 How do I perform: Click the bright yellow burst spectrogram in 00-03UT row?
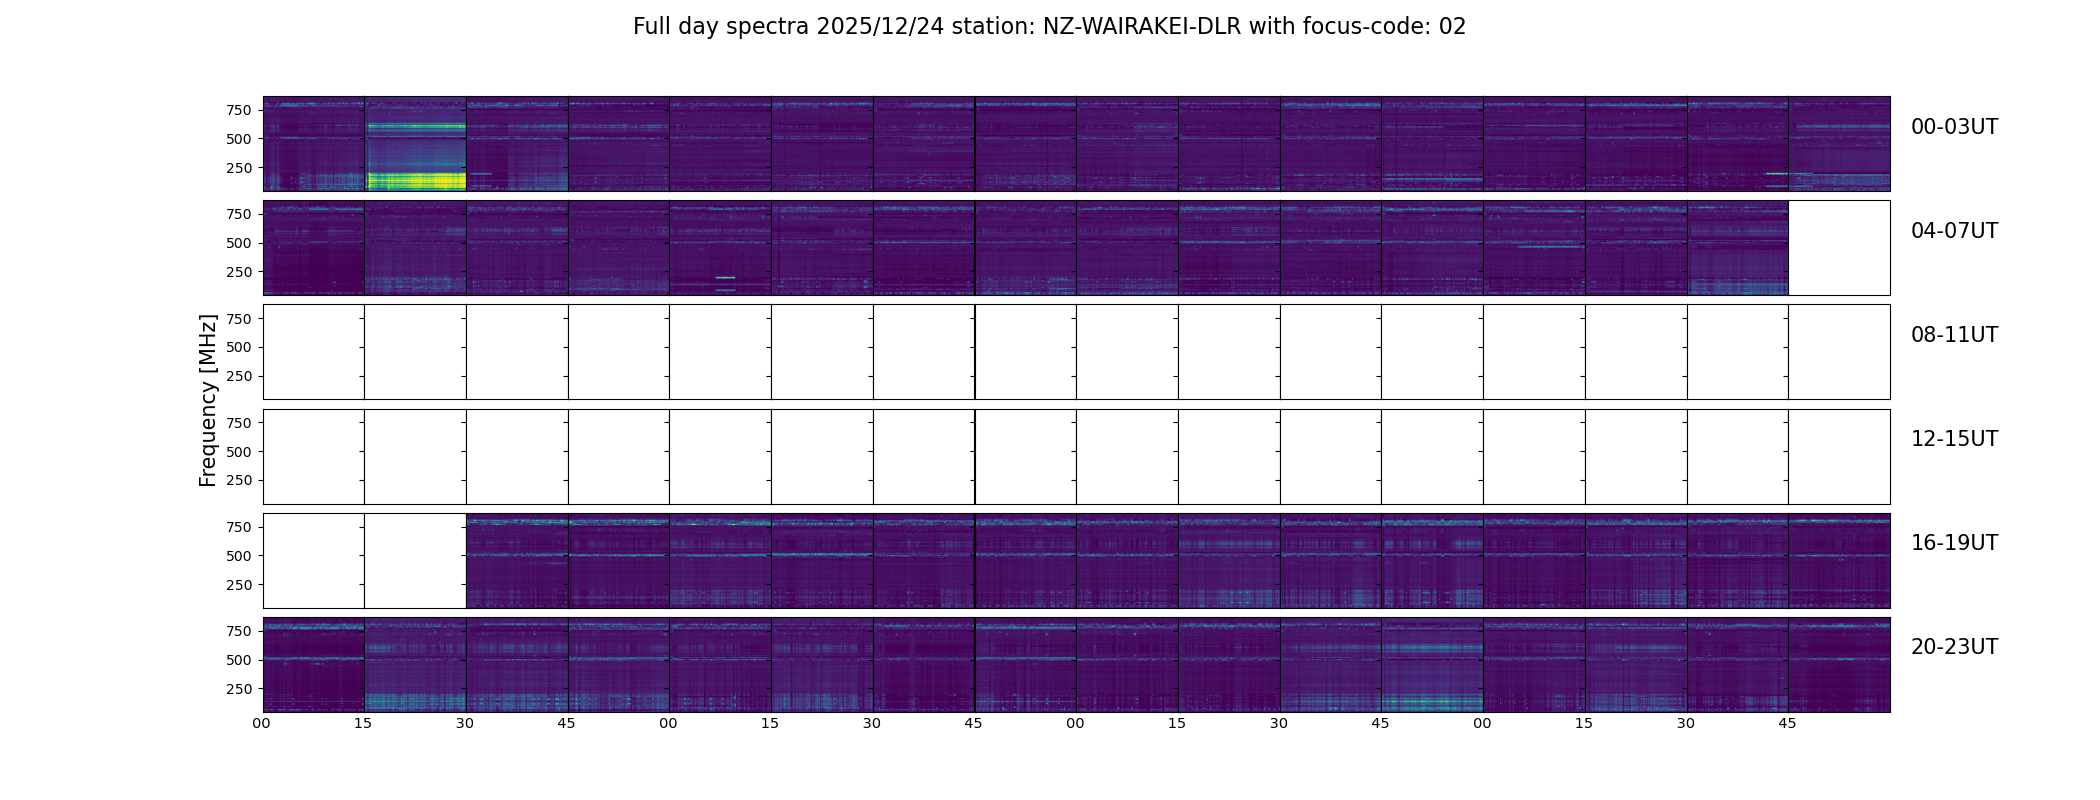tap(416, 144)
